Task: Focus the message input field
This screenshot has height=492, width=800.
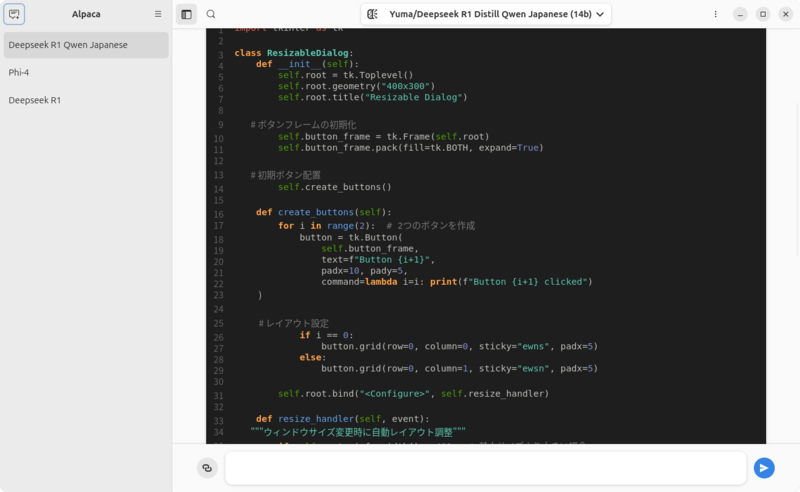Action: pyautogui.click(x=485, y=468)
